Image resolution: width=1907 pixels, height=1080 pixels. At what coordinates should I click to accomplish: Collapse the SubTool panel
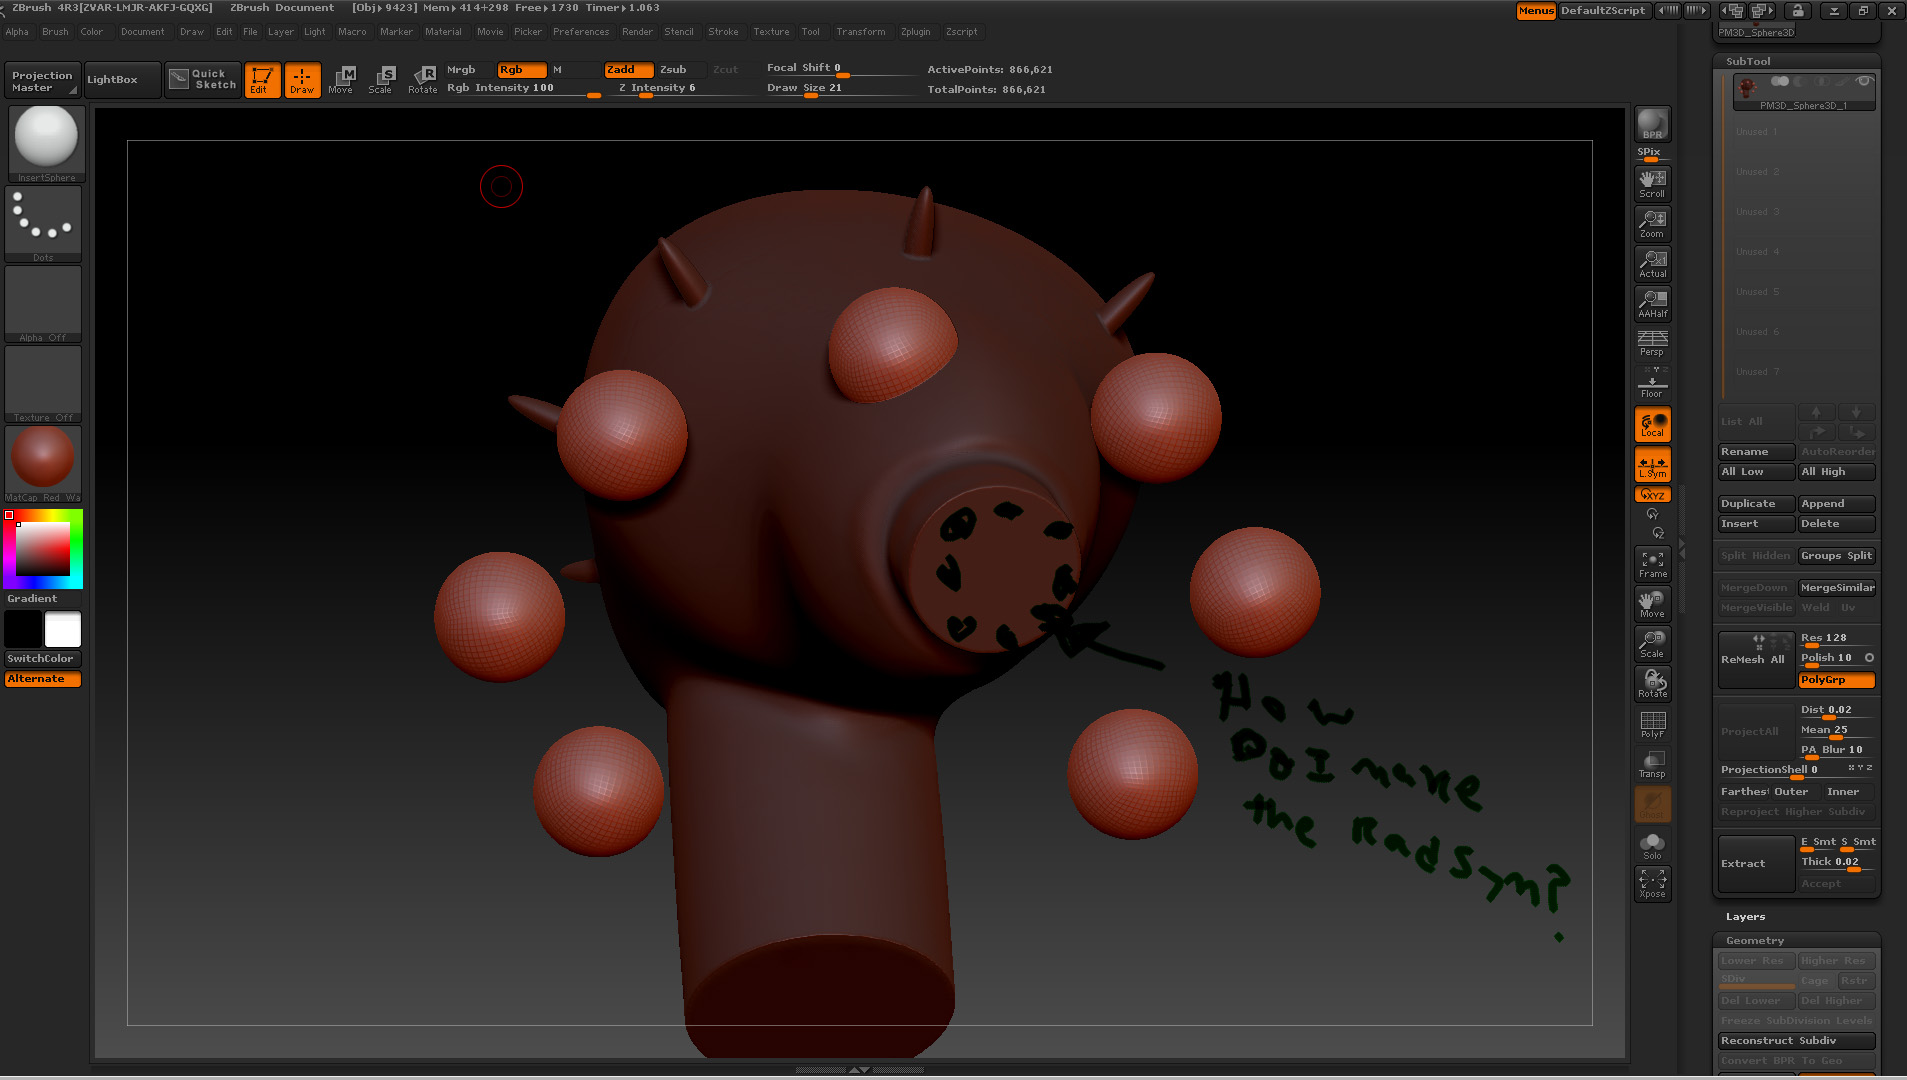[x=1747, y=61]
